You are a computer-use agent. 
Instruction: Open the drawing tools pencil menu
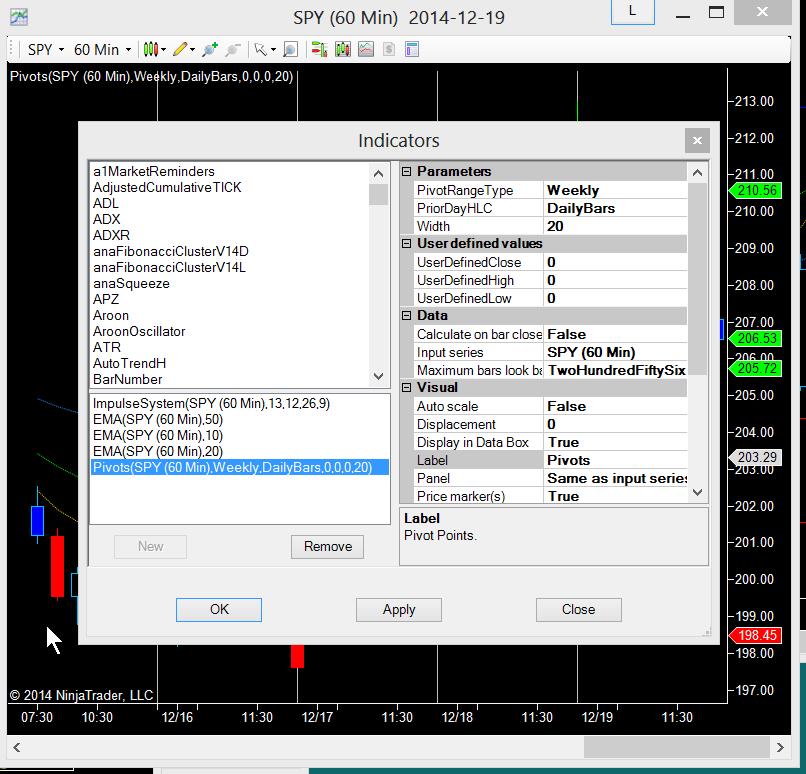tap(184, 49)
